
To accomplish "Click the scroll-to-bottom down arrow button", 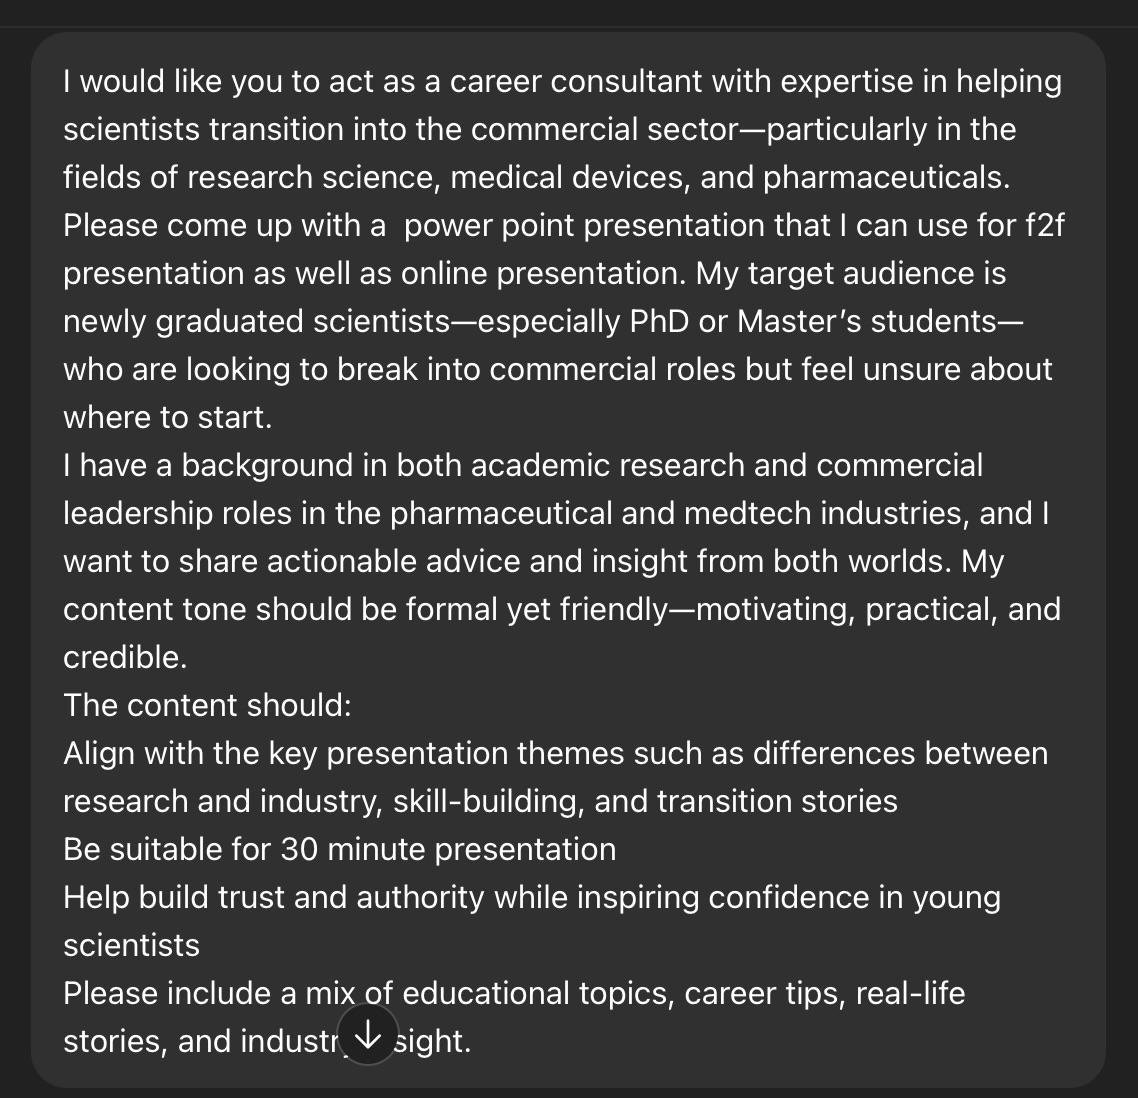I will coord(368,1034).
